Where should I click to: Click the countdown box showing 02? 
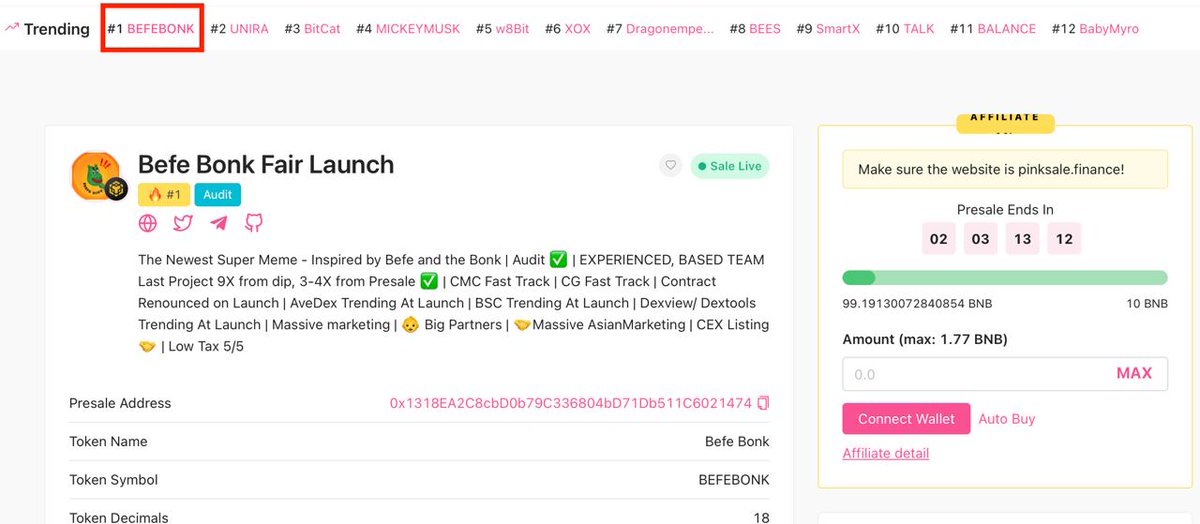coord(938,239)
